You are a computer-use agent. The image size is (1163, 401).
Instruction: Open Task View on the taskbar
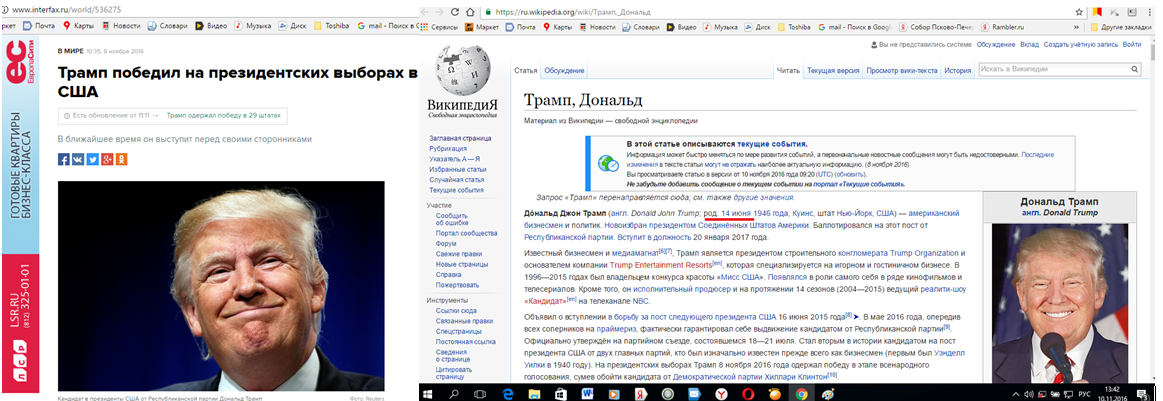[478, 393]
